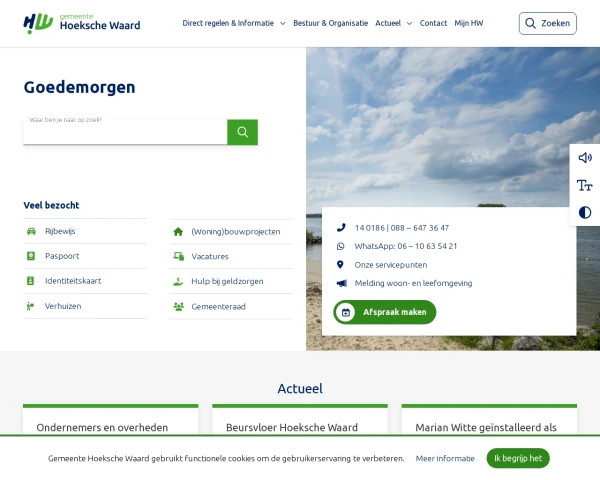Click the calendar icon on Afspraak maken

click(x=346, y=312)
